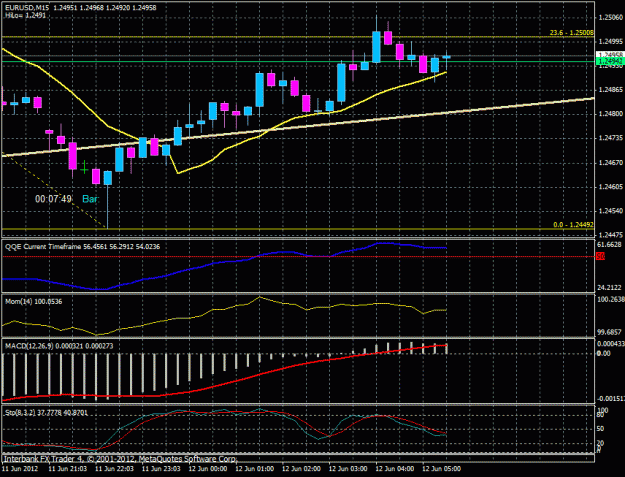
Task: Click the 0.000433 MACD scale value
Action: [x=611, y=344]
